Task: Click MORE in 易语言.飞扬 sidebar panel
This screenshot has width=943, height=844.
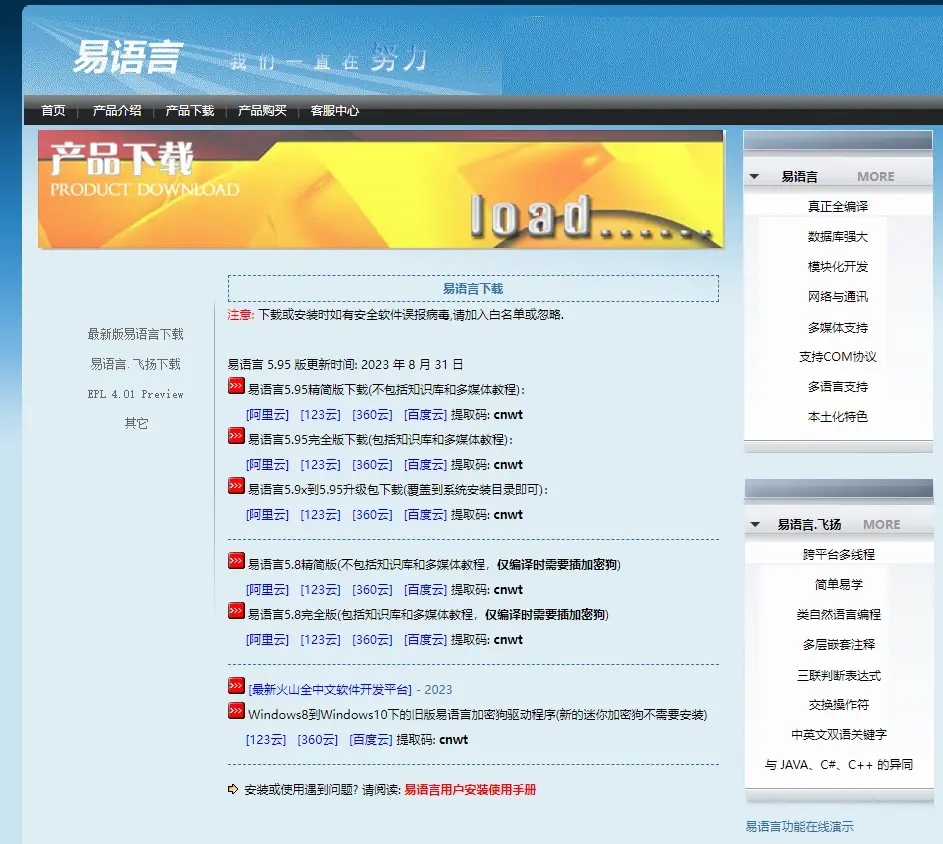Action: pos(882,524)
